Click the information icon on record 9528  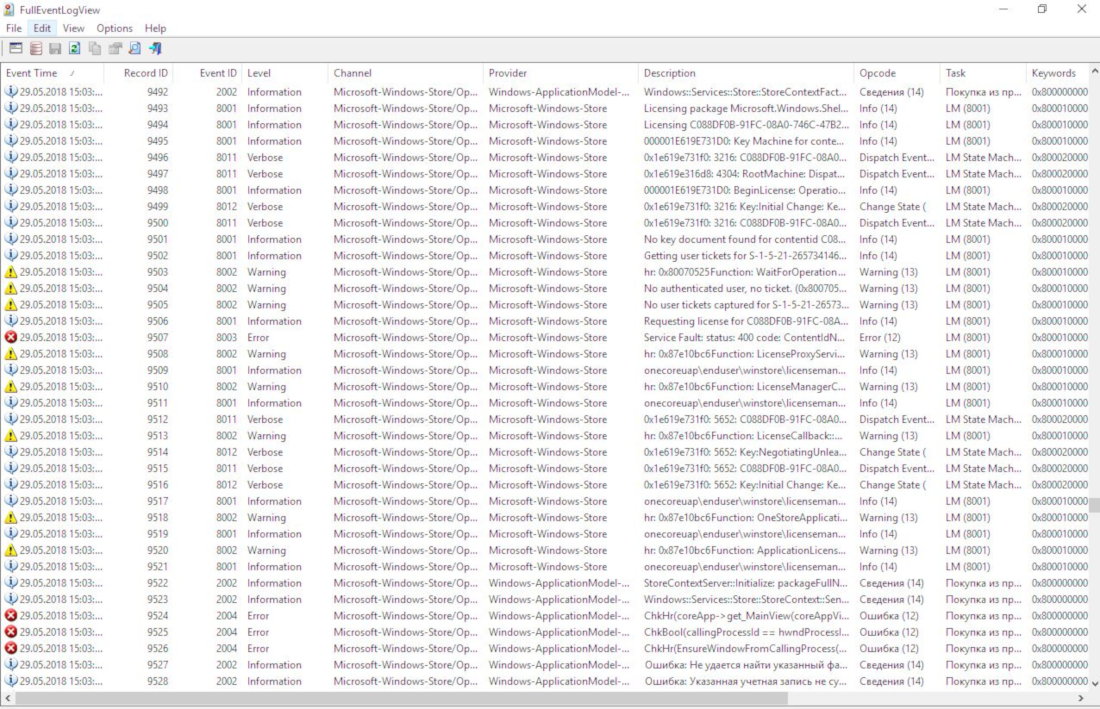[x=11, y=681]
